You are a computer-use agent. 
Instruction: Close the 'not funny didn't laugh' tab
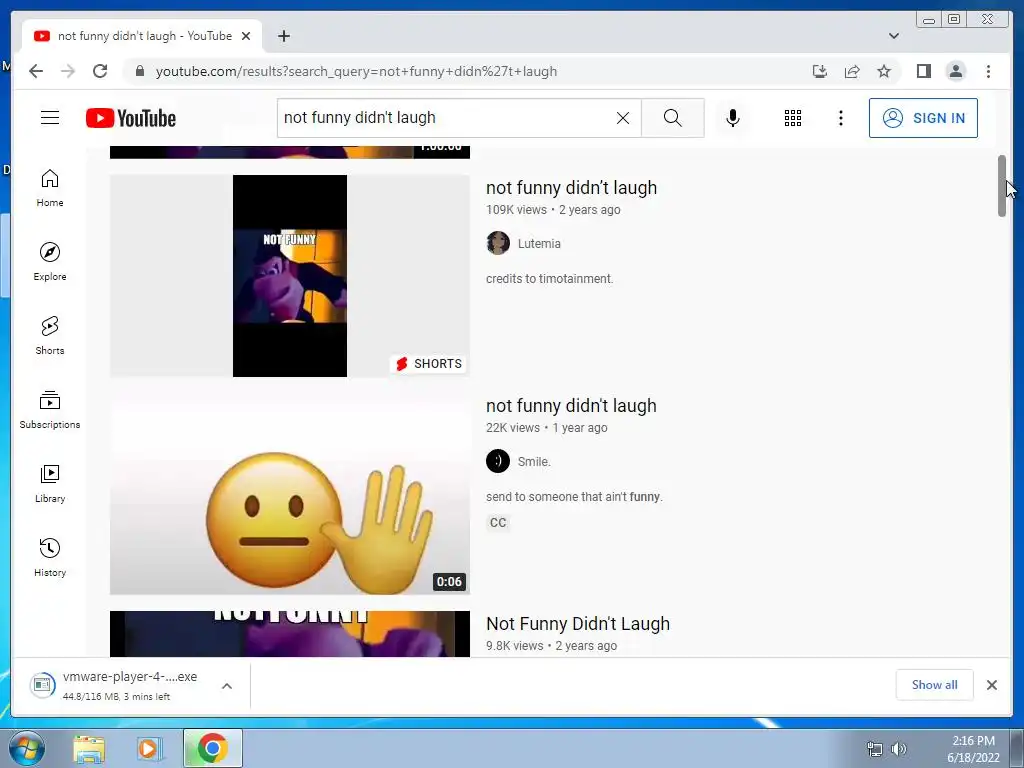pyautogui.click(x=246, y=36)
